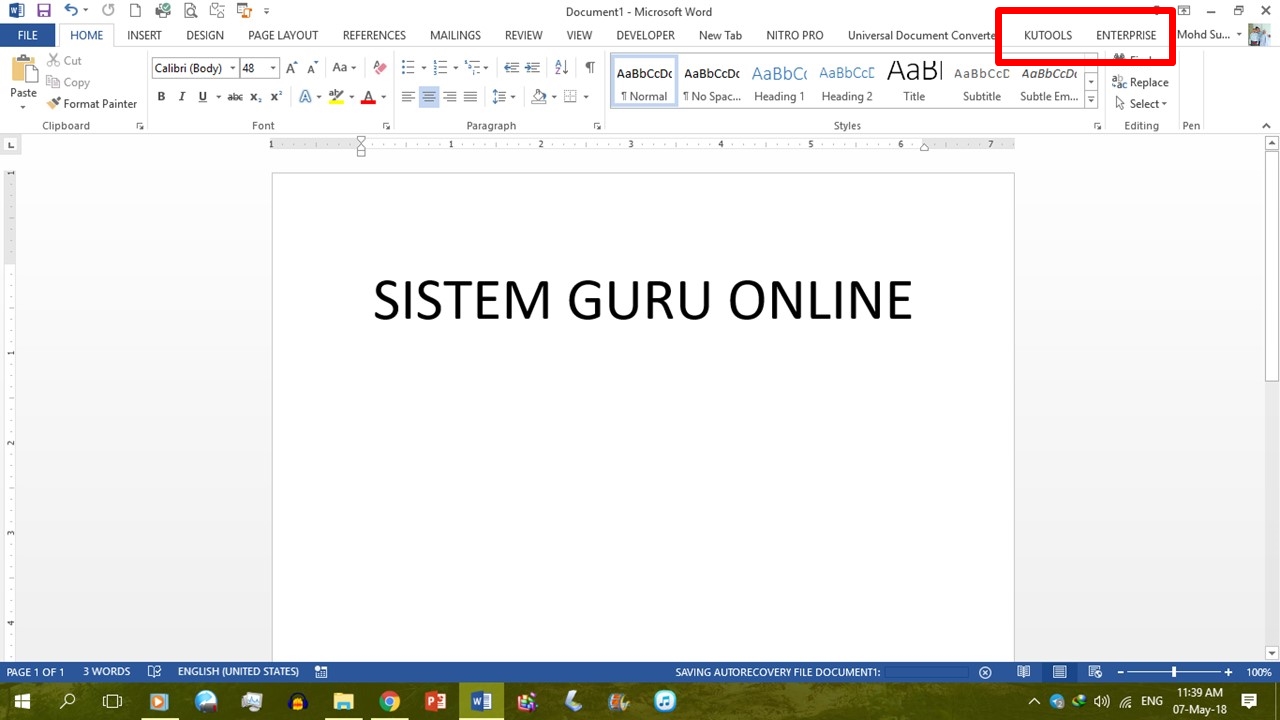Click ENGLISH (UNITED STATES) language indicator
The width and height of the screenshot is (1280, 720).
pyautogui.click(x=238, y=672)
